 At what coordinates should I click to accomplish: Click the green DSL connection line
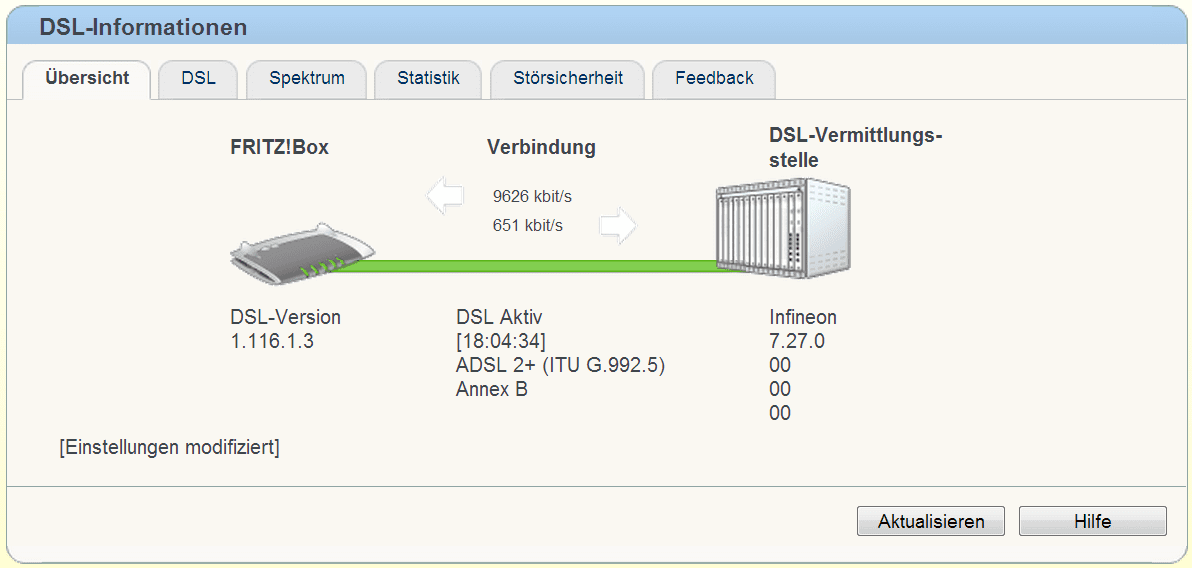(x=540, y=265)
